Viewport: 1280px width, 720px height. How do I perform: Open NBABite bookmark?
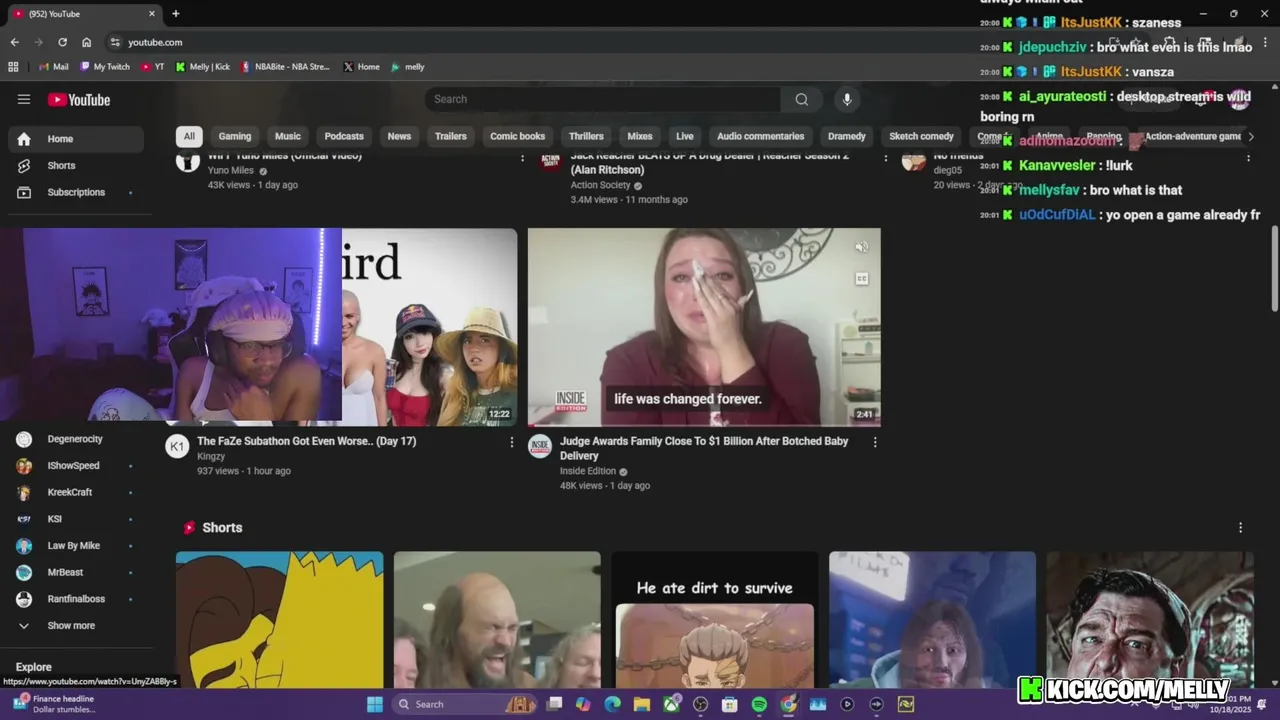285,67
